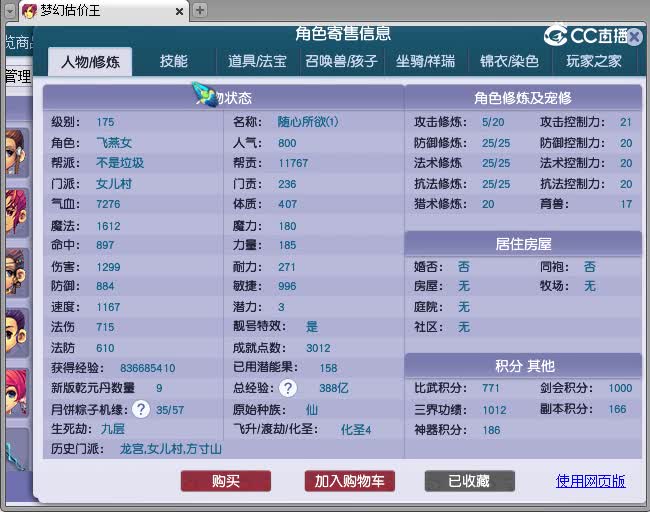Click the 加入购物车 button

tap(349, 481)
